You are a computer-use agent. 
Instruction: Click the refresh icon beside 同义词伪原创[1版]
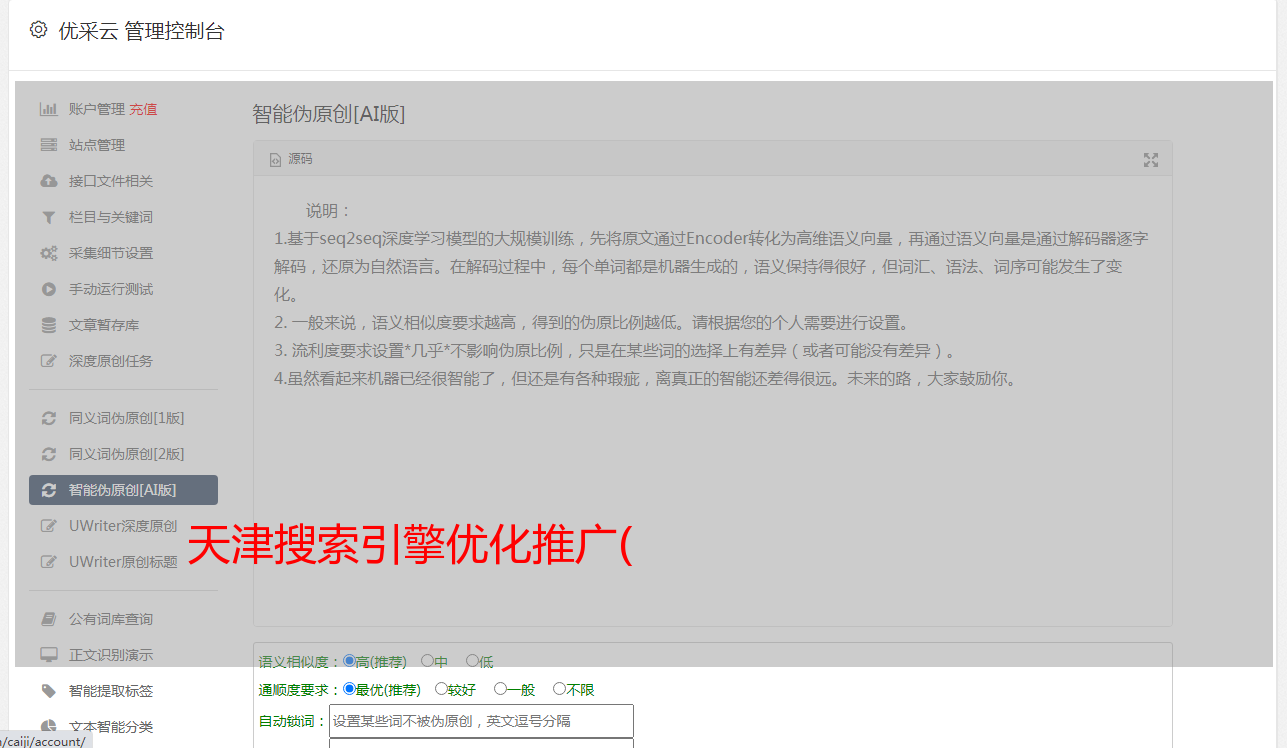pos(48,418)
